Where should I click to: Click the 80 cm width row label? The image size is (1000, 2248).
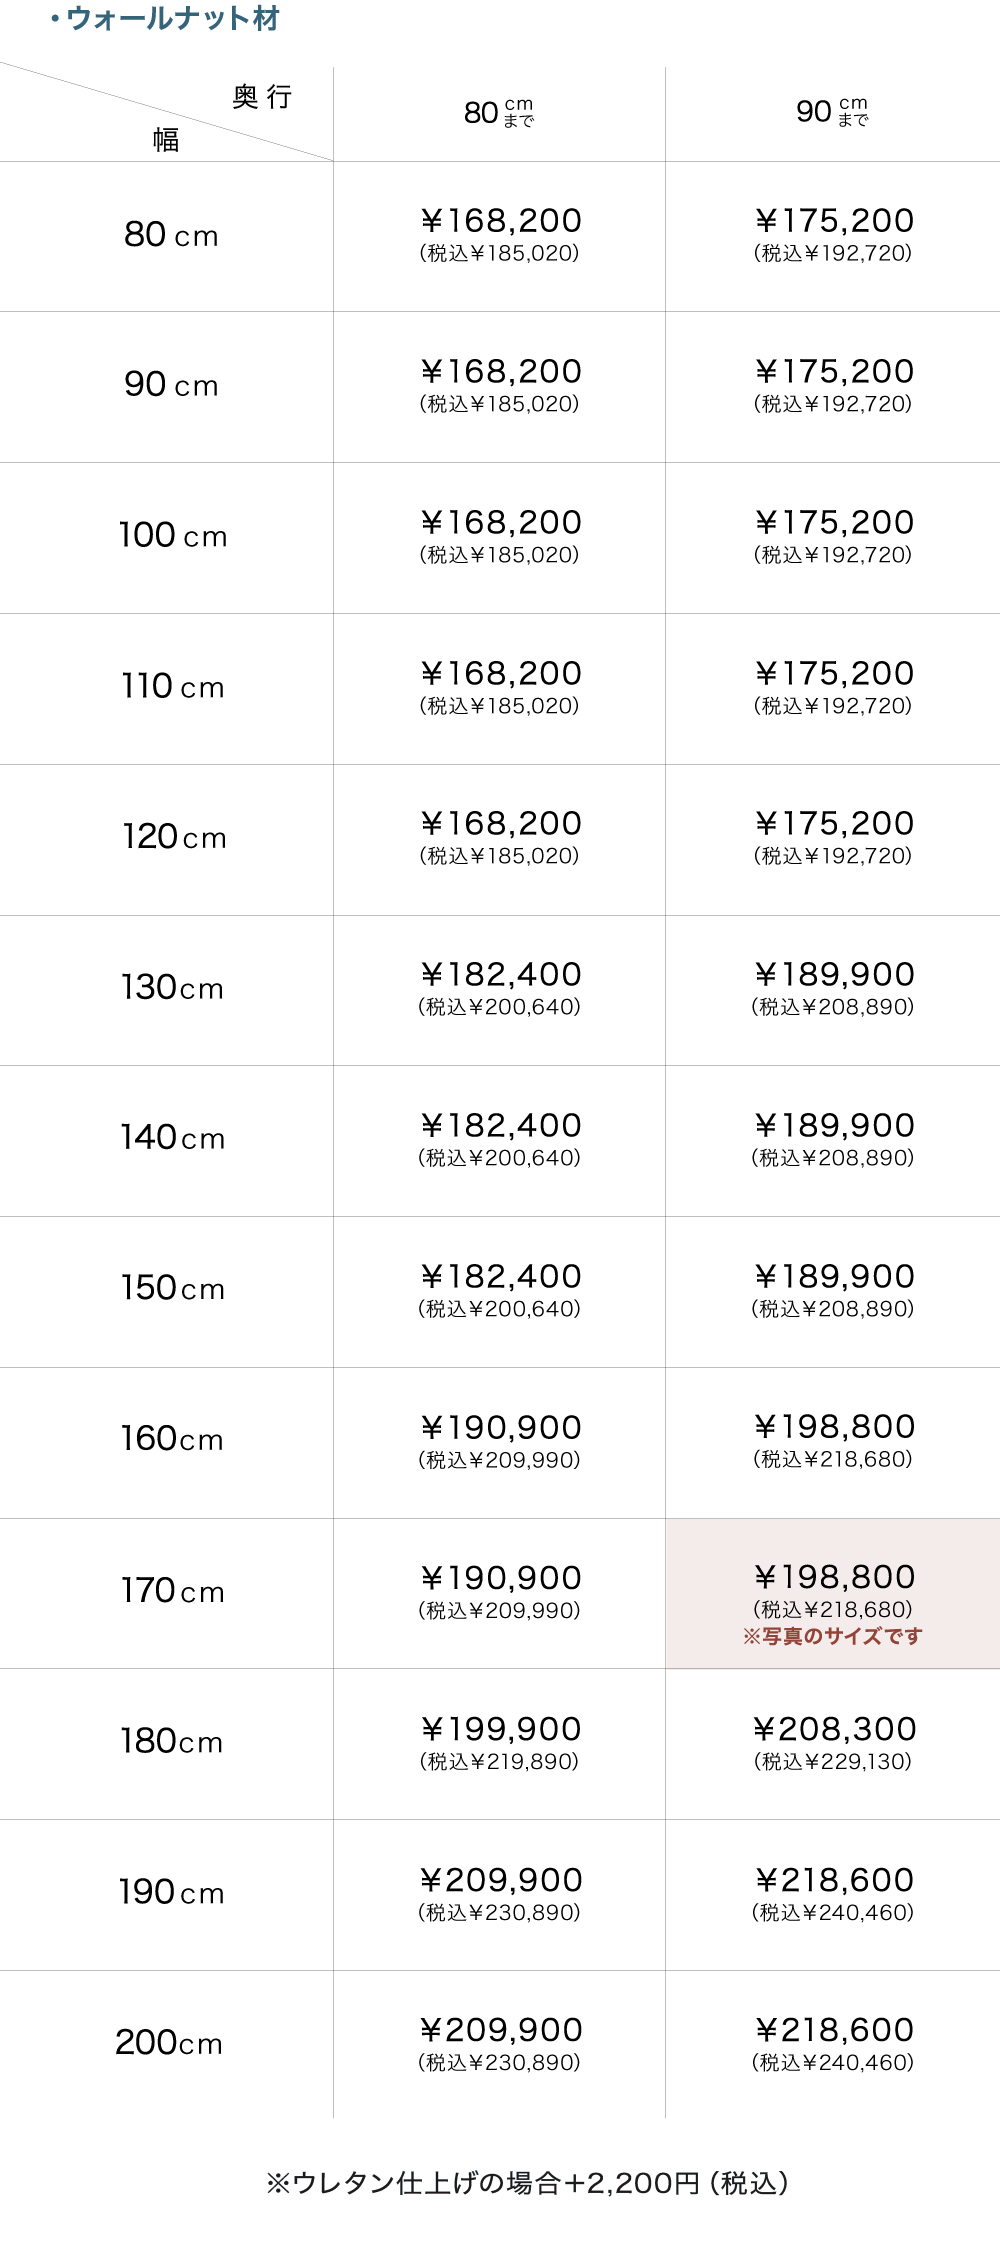[x=171, y=235]
